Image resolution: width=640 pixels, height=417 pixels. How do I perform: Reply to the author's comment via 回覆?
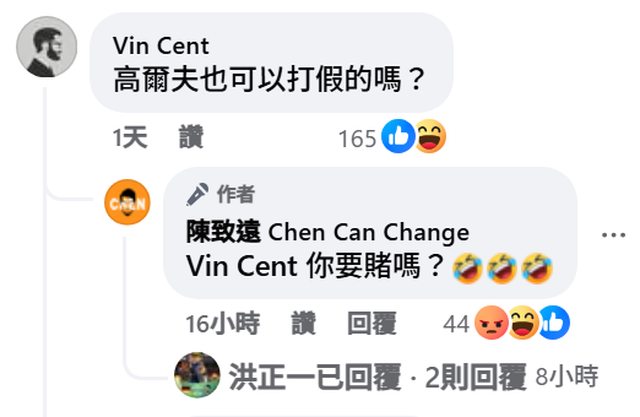tap(372, 324)
